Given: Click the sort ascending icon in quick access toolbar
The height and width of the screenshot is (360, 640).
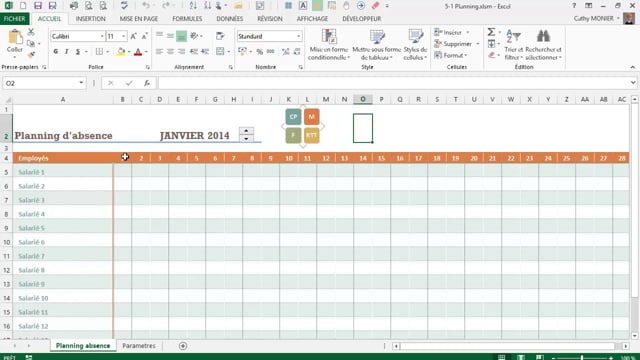Looking at the screenshot, I should [x=193, y=6].
